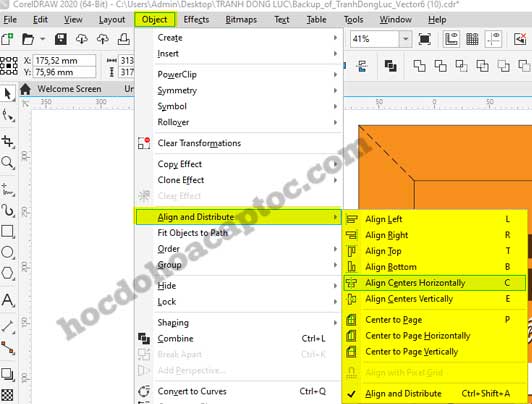This screenshot has height=404, width=532.
Task: Choose Center to Page Vertically
Action: tap(435, 352)
